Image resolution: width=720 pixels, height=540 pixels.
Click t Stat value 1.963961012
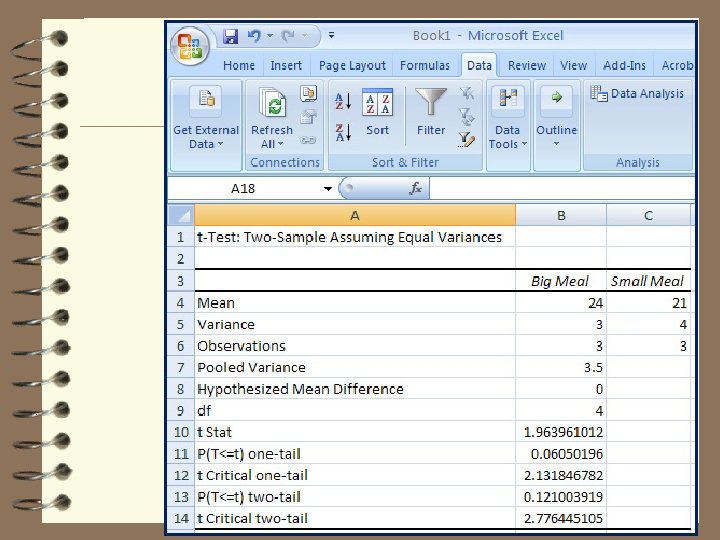click(561, 432)
